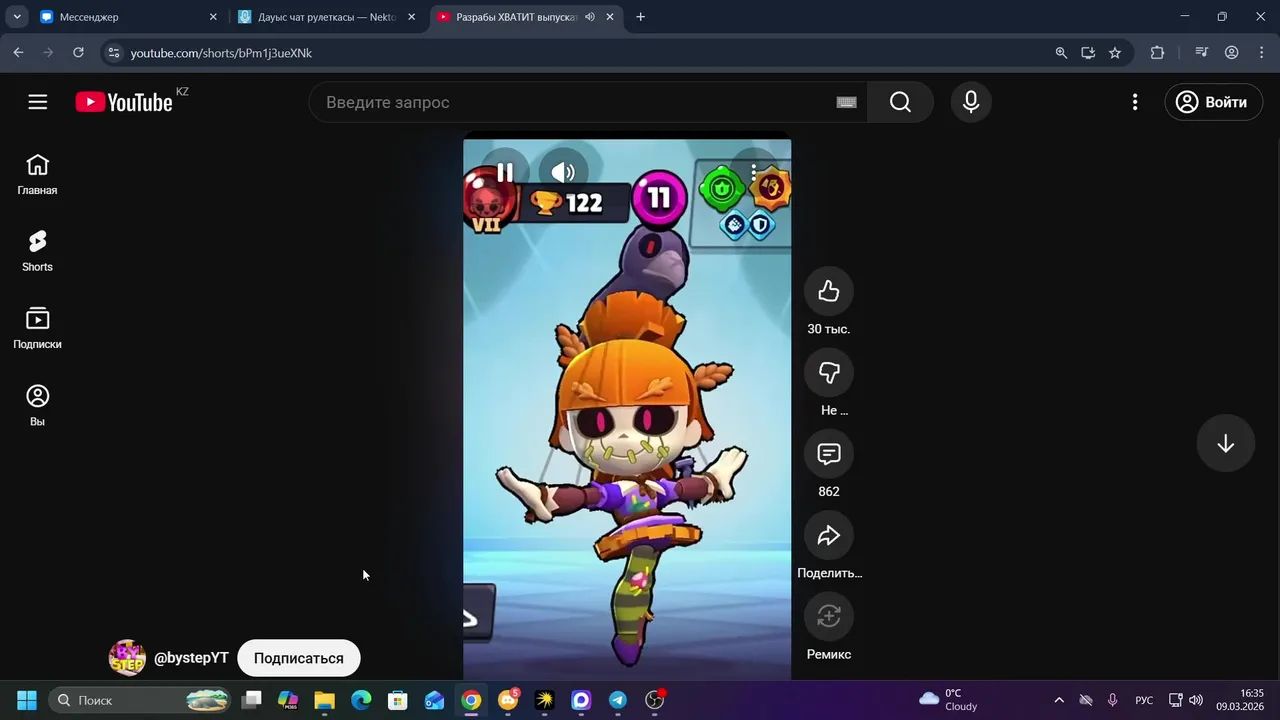
Task: Open the three-dot menu on the short
Action: pos(753,172)
